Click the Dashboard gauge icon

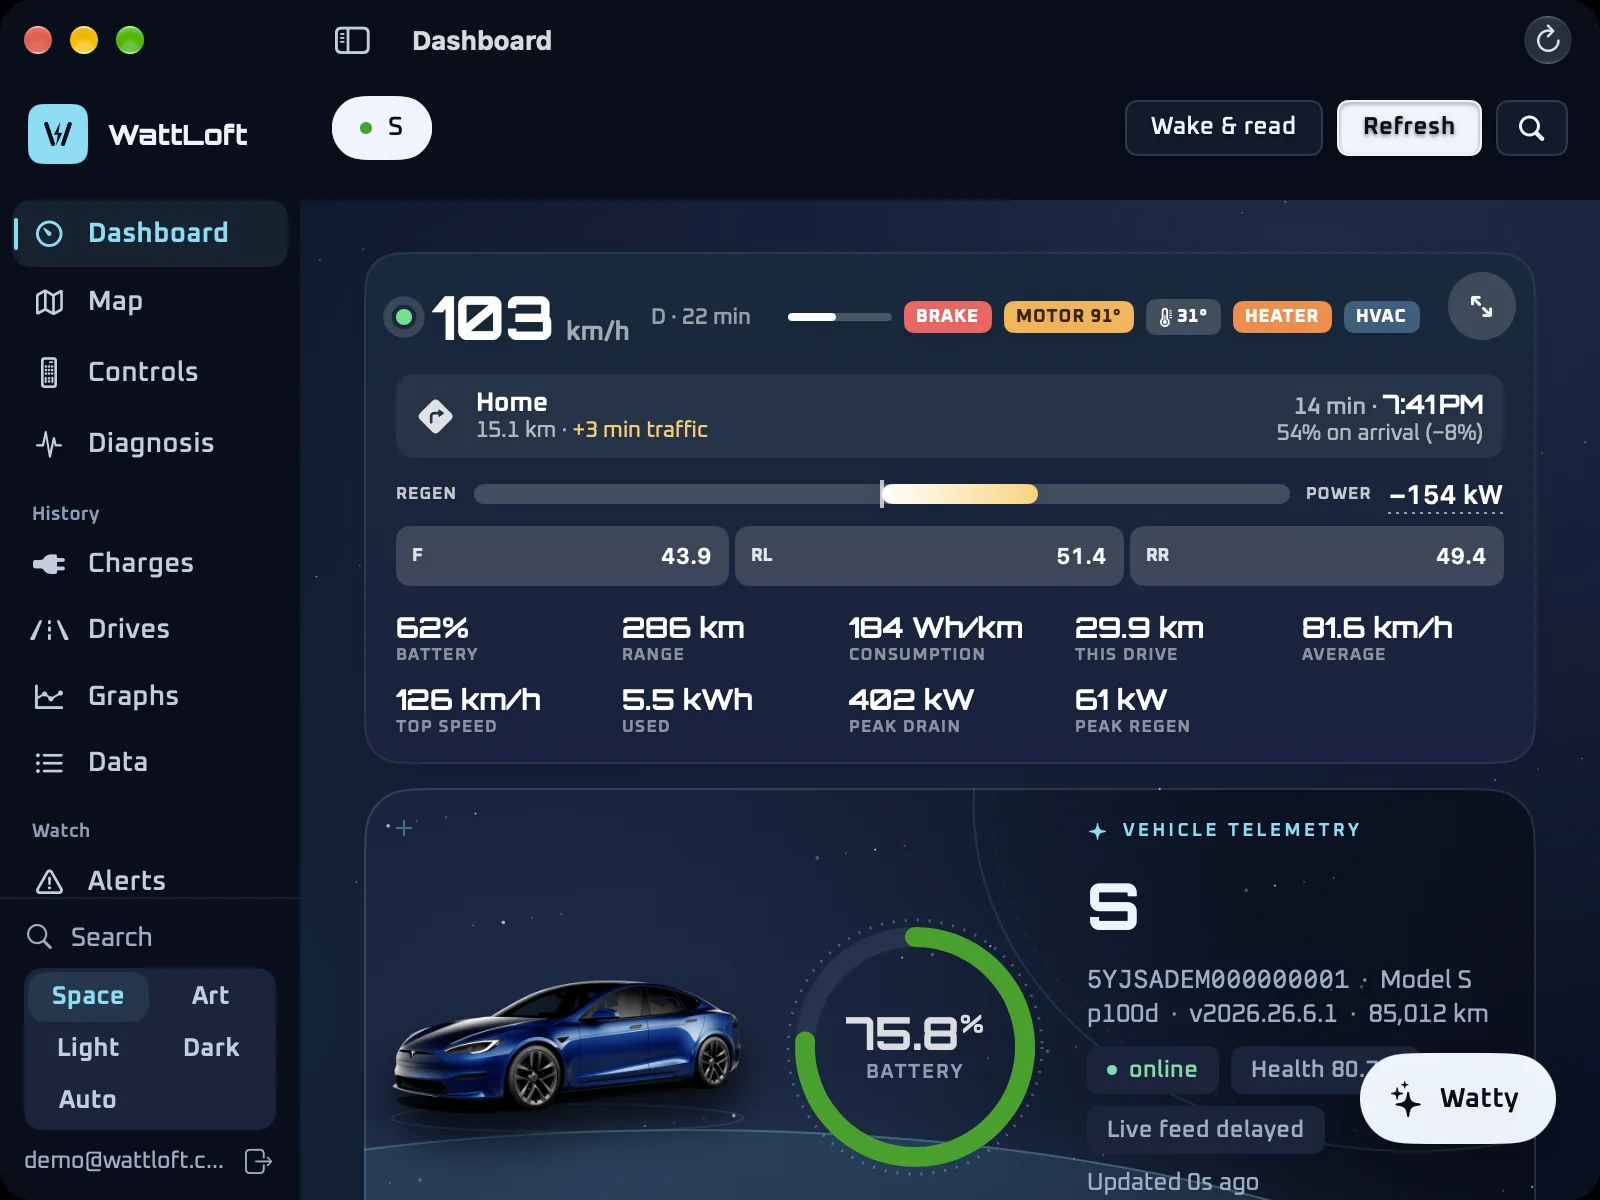coord(49,233)
